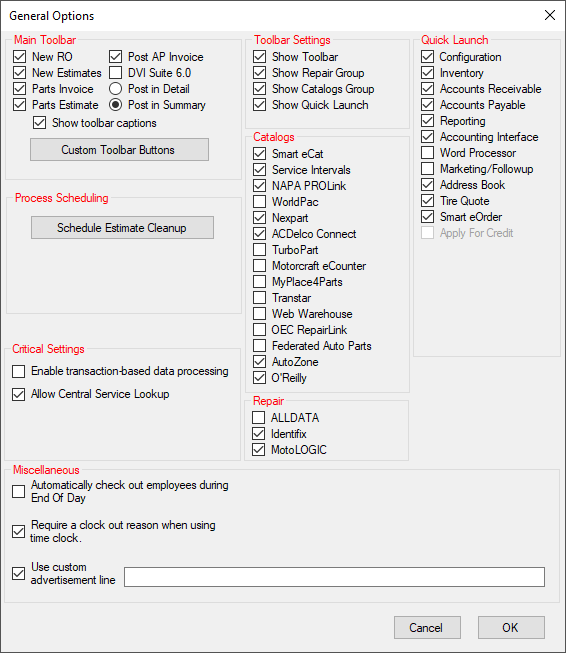
Task: Check the MyPlace4Parts checkbox
Action: tap(259, 282)
